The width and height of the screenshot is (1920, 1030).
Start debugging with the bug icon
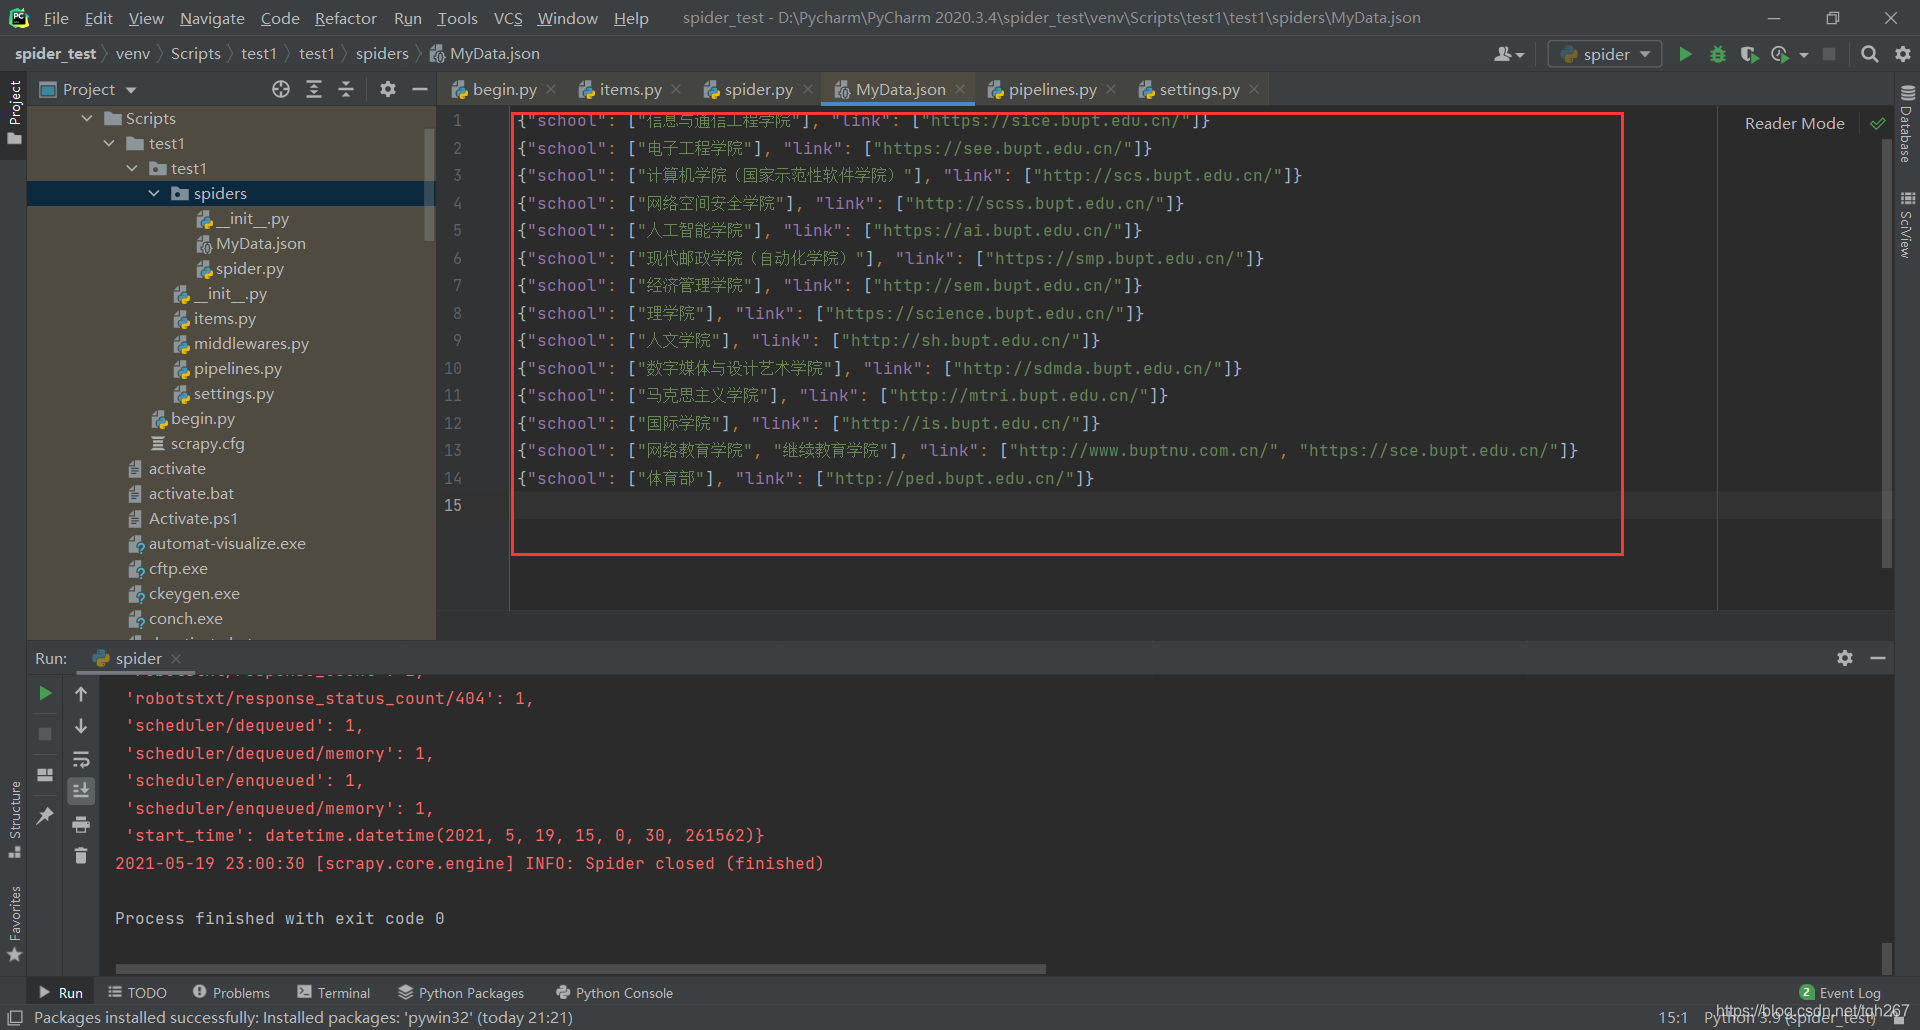(x=1718, y=54)
